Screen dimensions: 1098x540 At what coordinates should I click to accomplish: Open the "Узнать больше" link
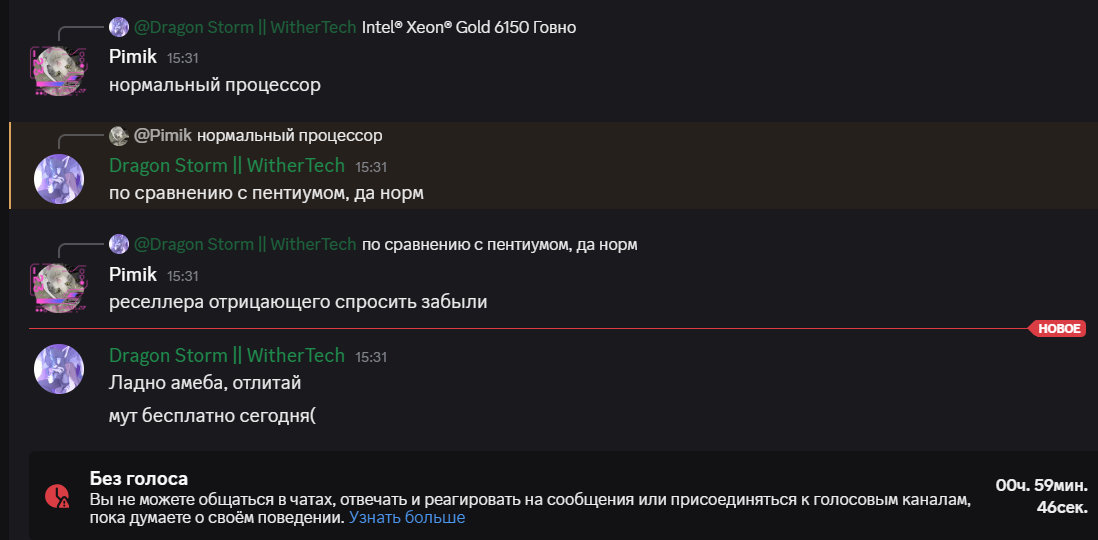(406, 518)
